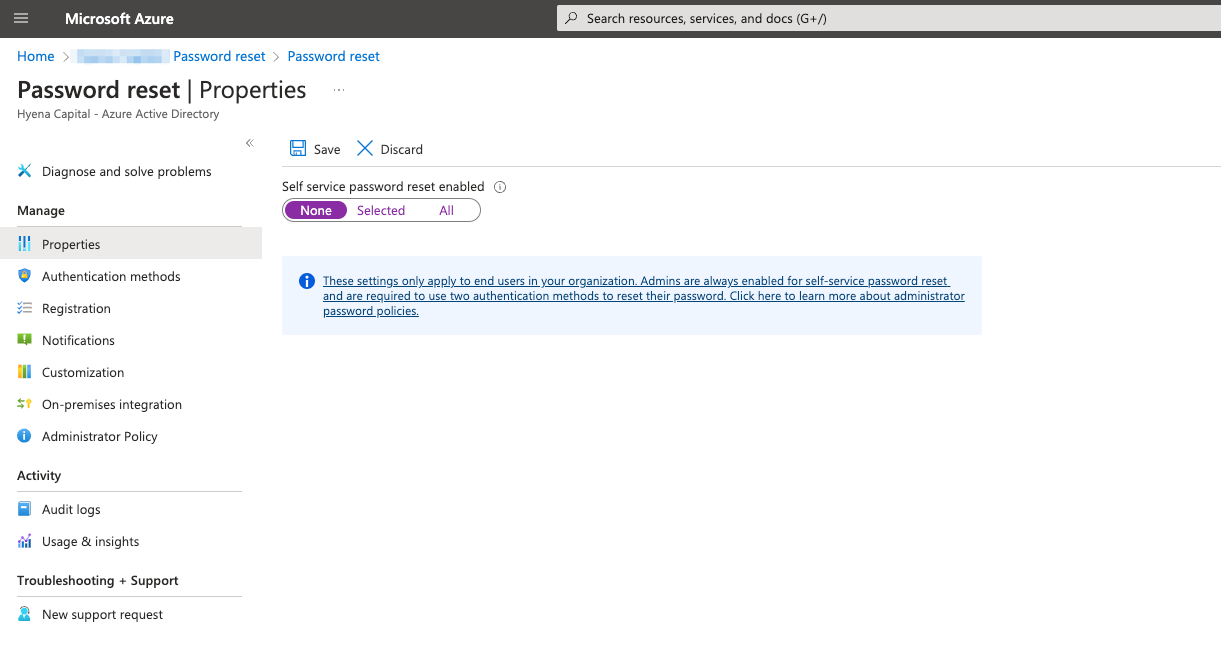Viewport: 1221px width, 653px height.
Task: Go to Home breadcrumb
Action: [36, 56]
